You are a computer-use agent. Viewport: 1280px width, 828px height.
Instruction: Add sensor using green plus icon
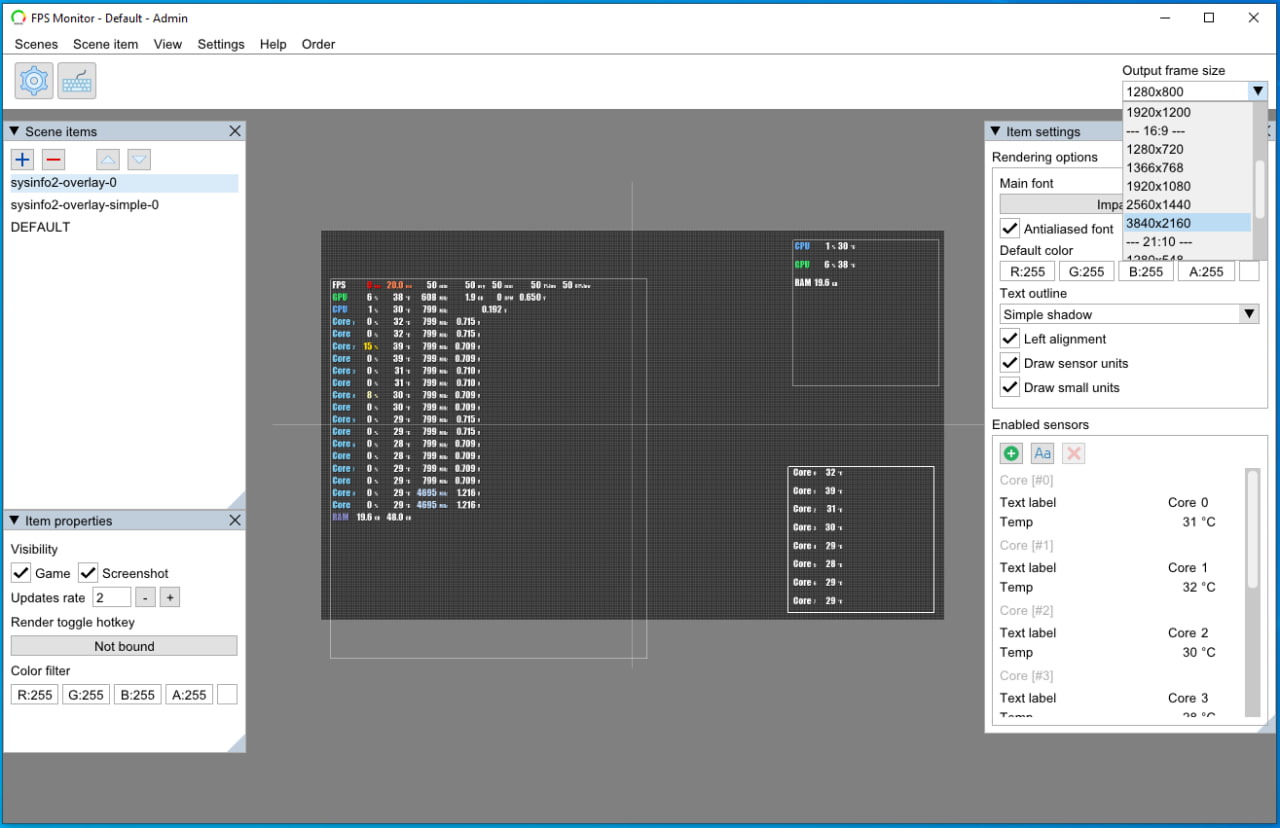(x=1011, y=453)
